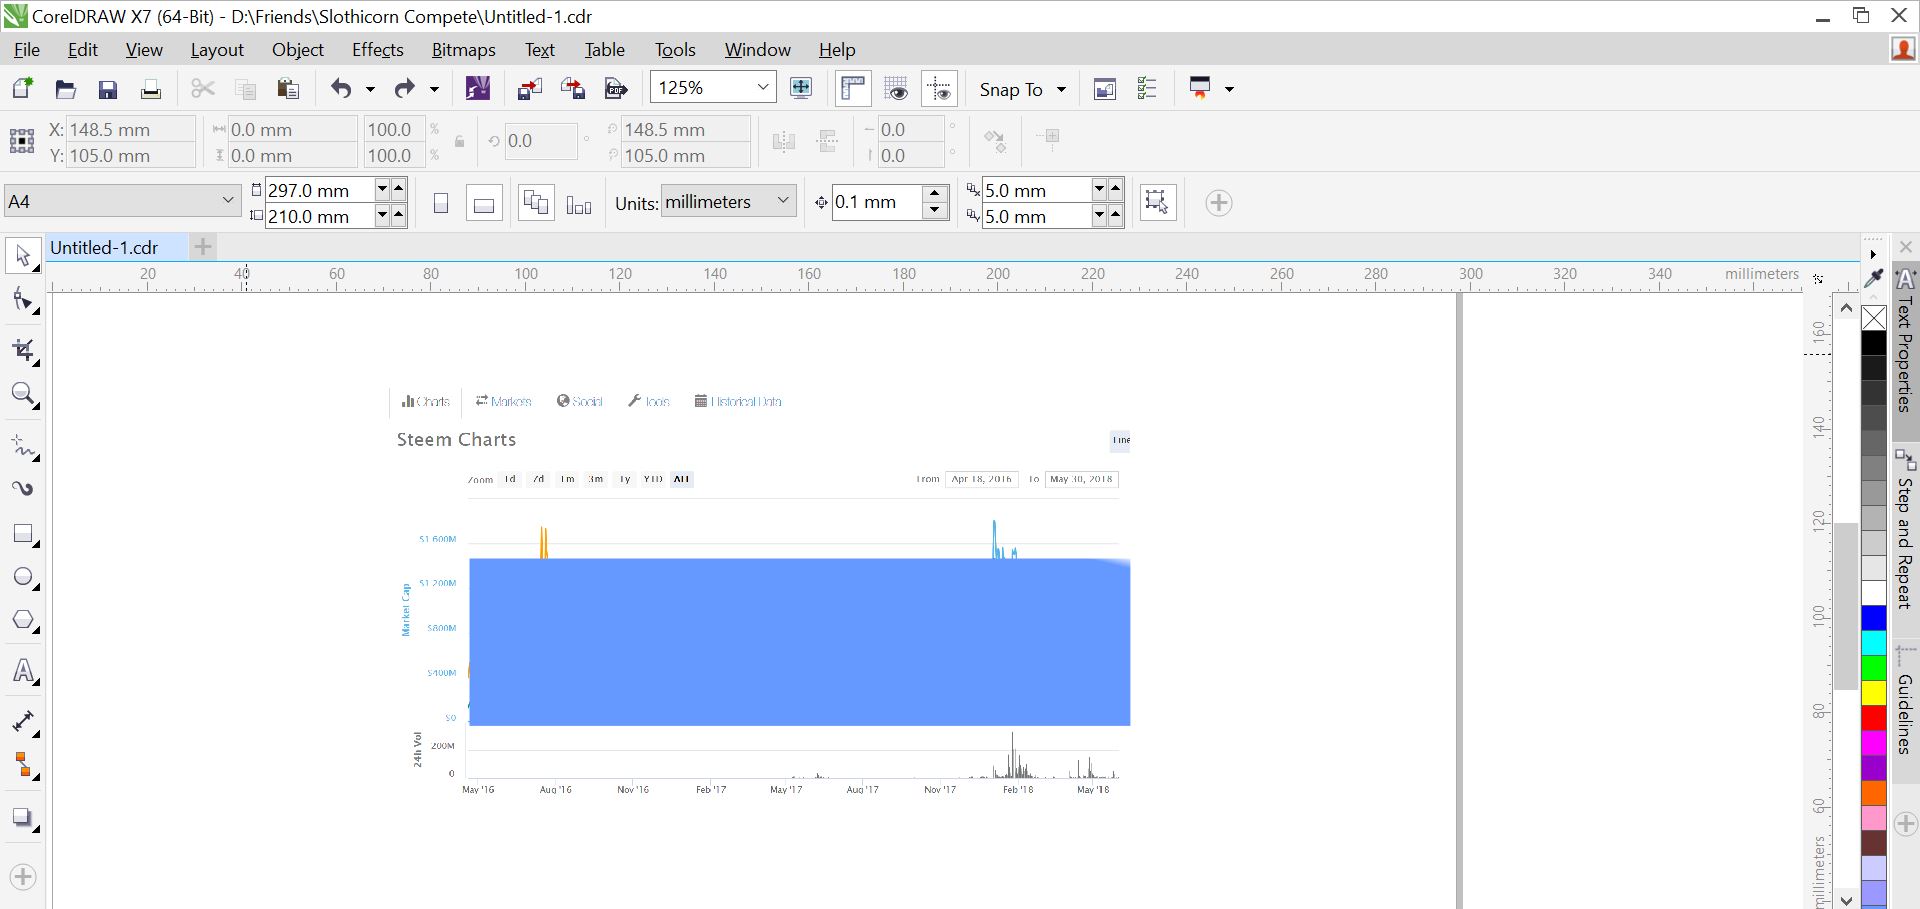This screenshot has height=909, width=1920.
Task: Select the Rectangle tool
Action: (x=23, y=534)
